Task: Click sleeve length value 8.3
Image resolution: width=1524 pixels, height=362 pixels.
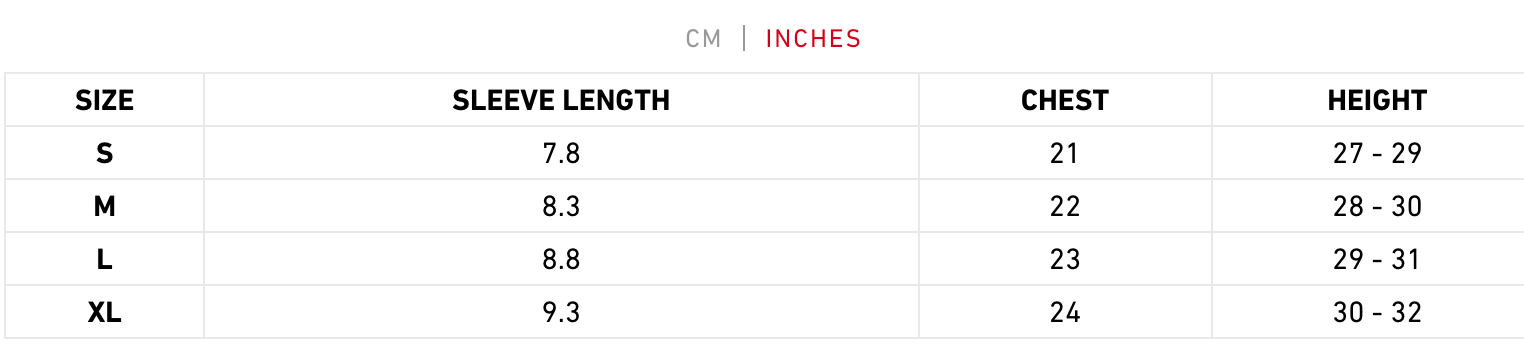Action: pyautogui.click(x=561, y=206)
